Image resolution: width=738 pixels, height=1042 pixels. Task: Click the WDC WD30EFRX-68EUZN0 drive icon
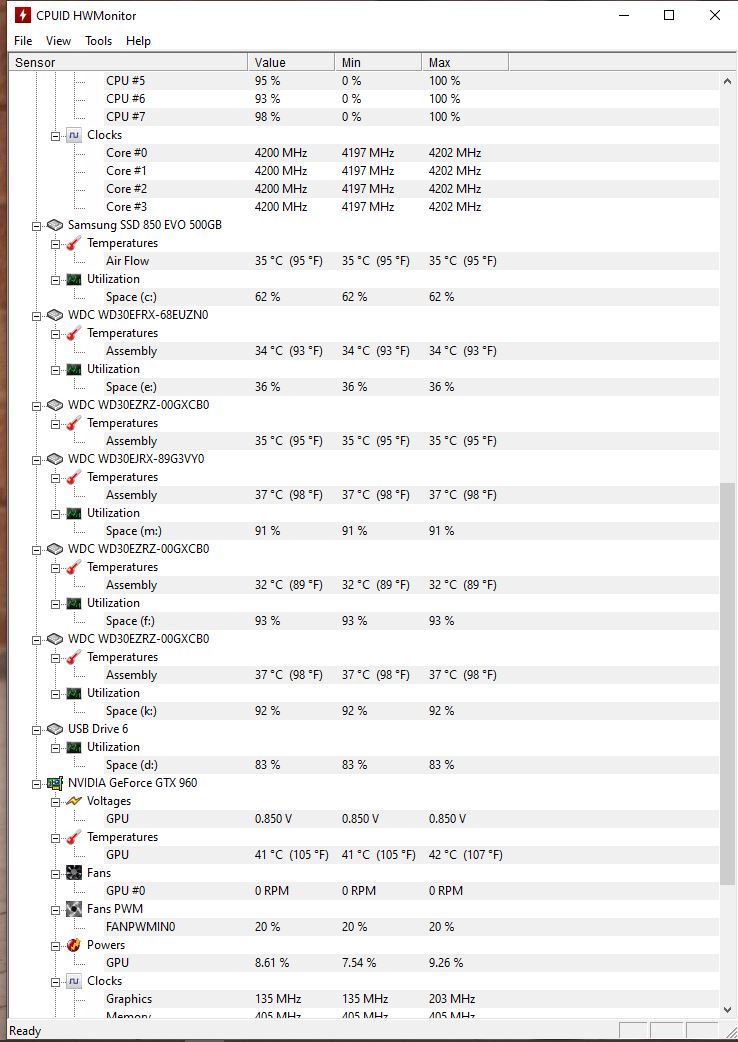pyautogui.click(x=55, y=315)
